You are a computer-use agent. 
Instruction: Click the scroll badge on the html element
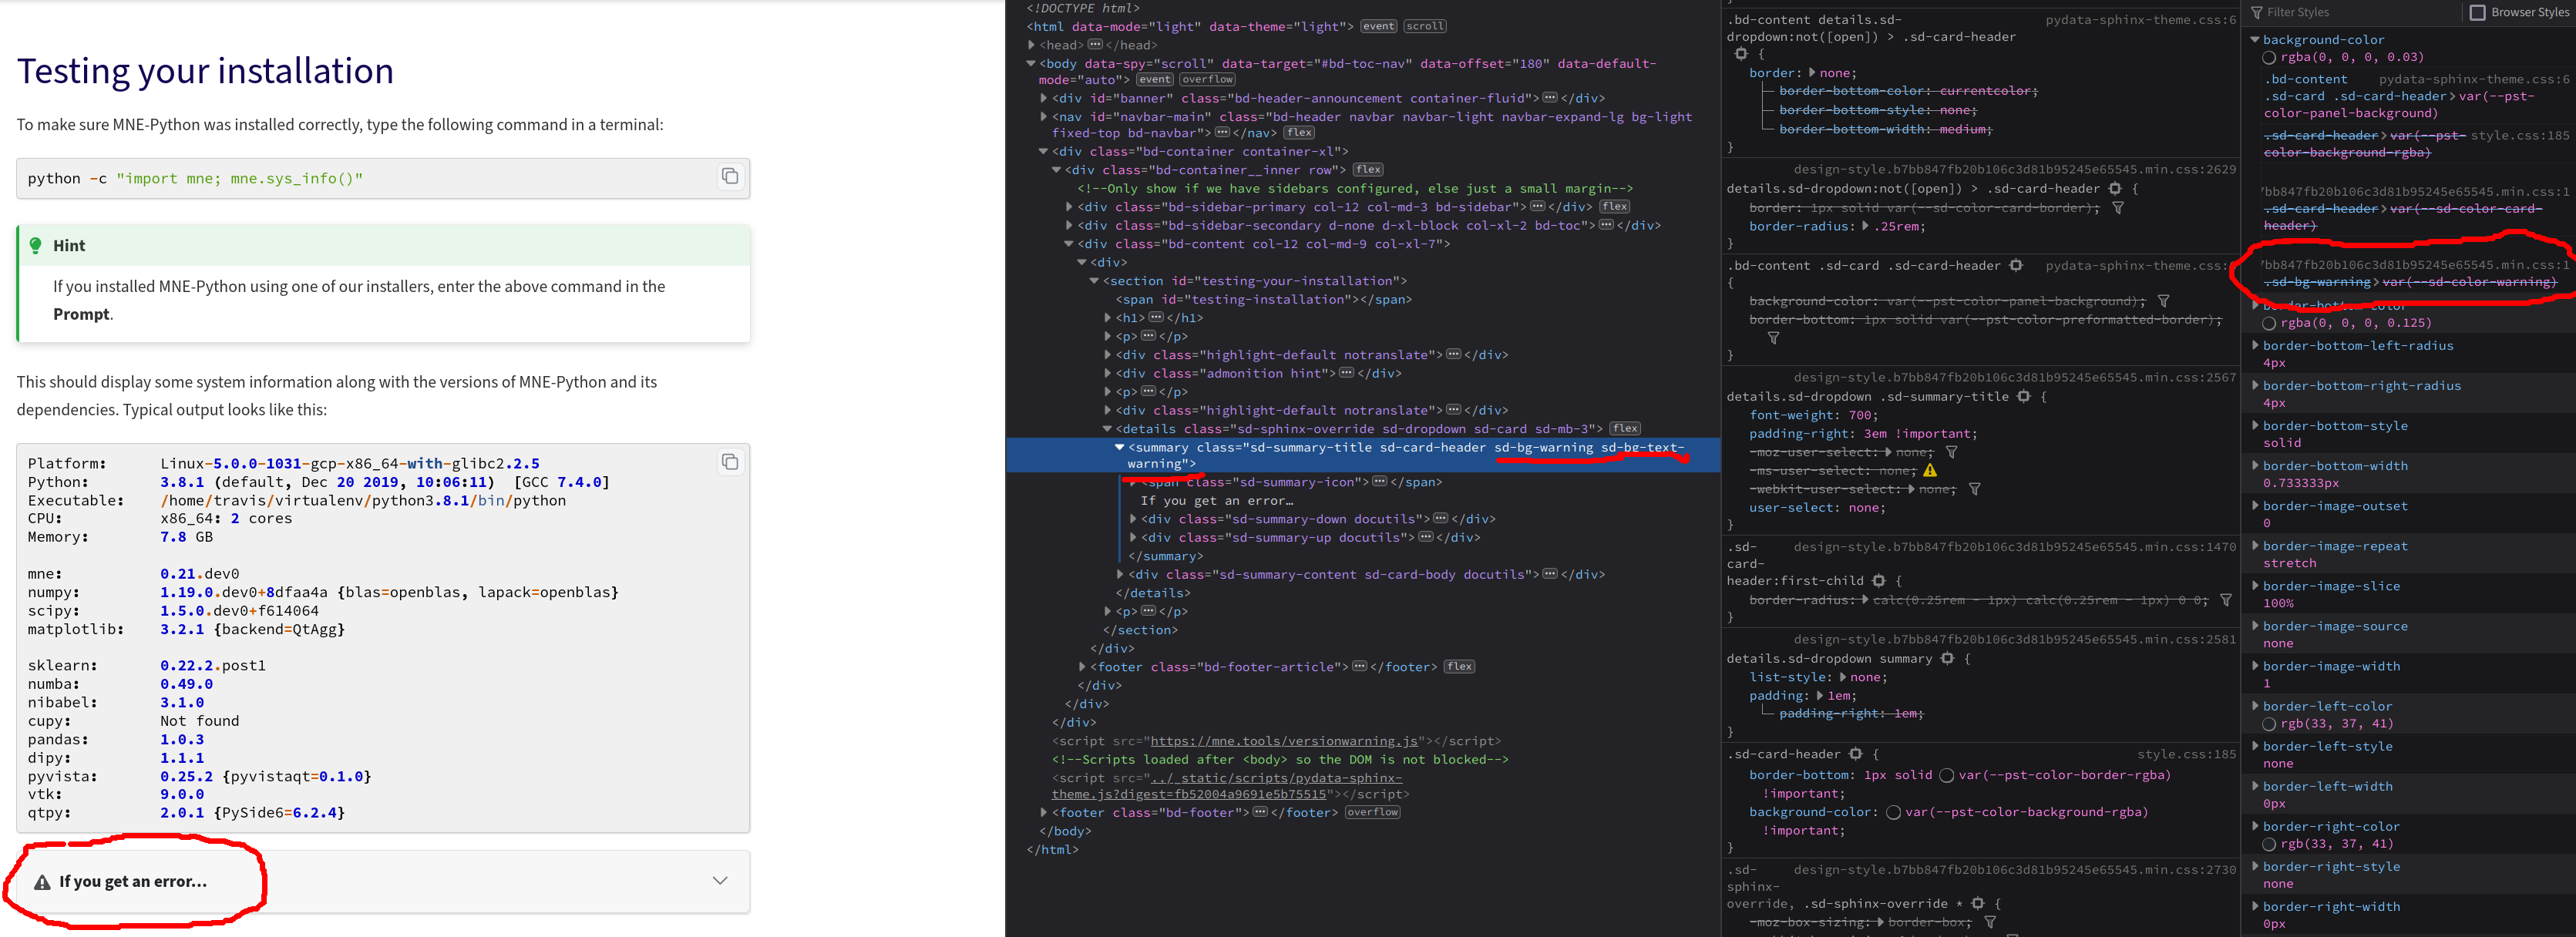[1424, 26]
